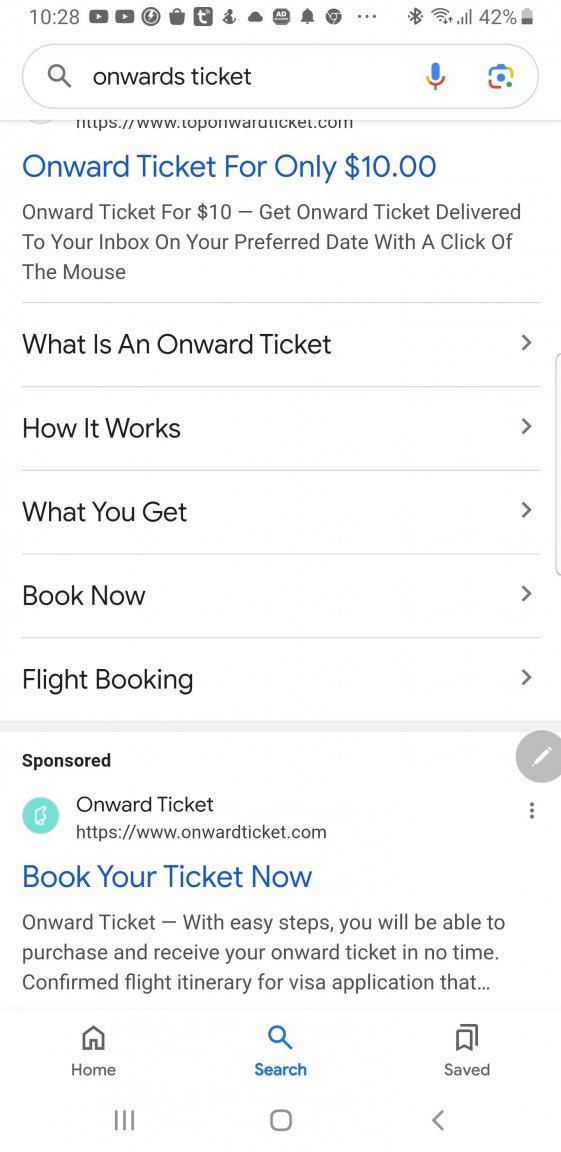Tap Android home navigation button
This screenshot has width=561, height=1152.
(280, 1120)
